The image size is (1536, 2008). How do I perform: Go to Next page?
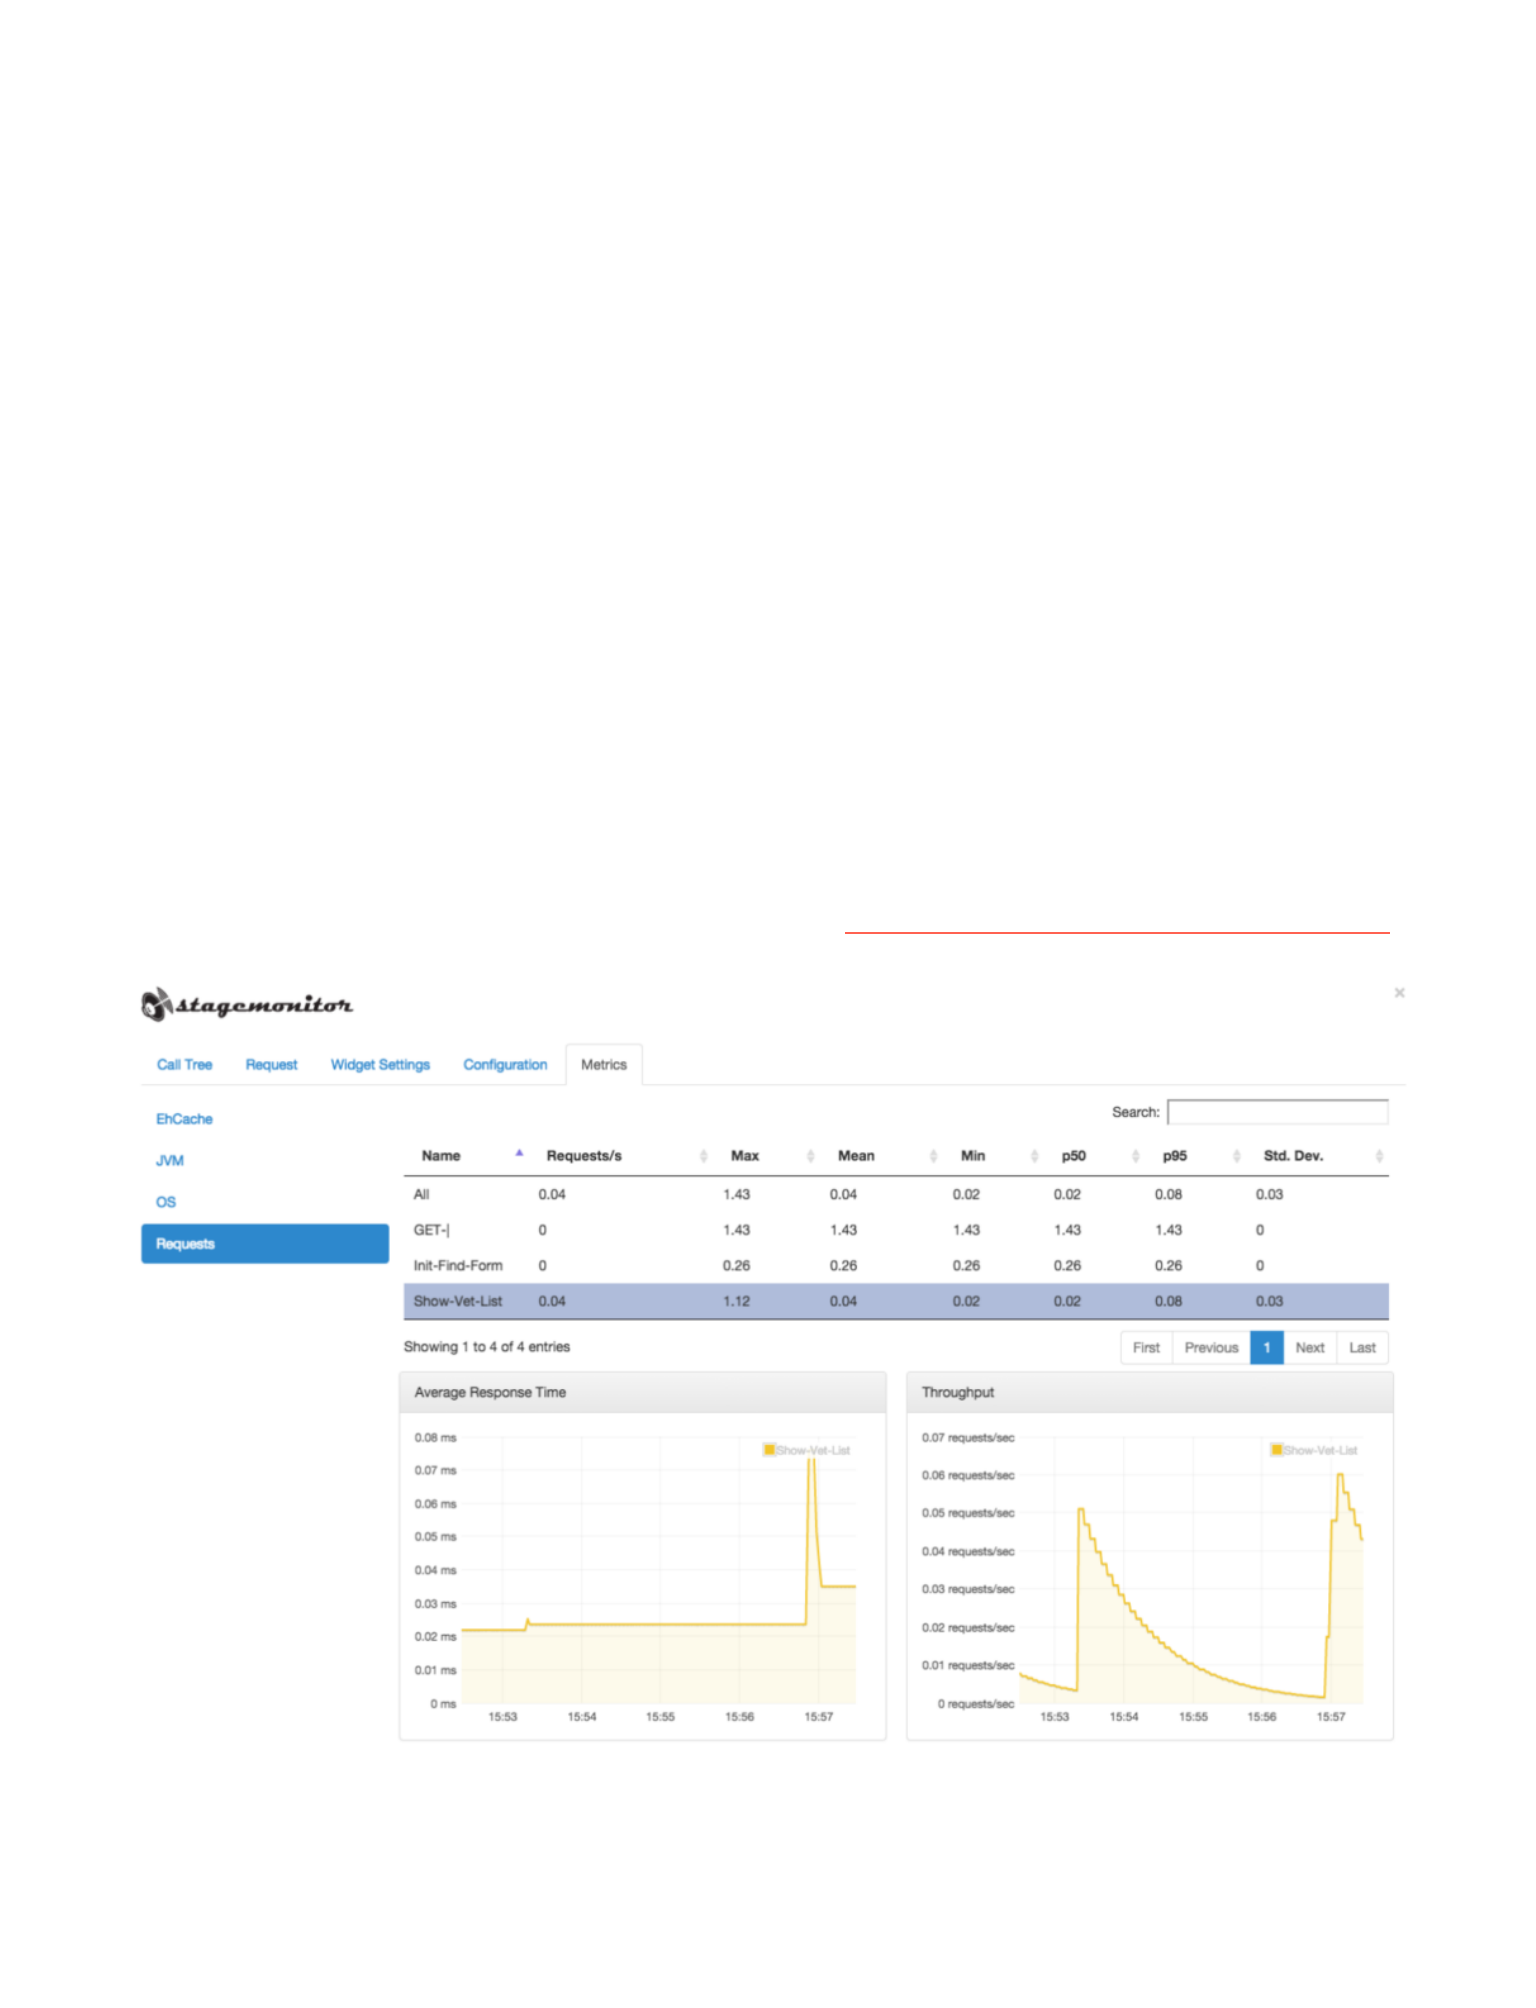point(1309,1347)
